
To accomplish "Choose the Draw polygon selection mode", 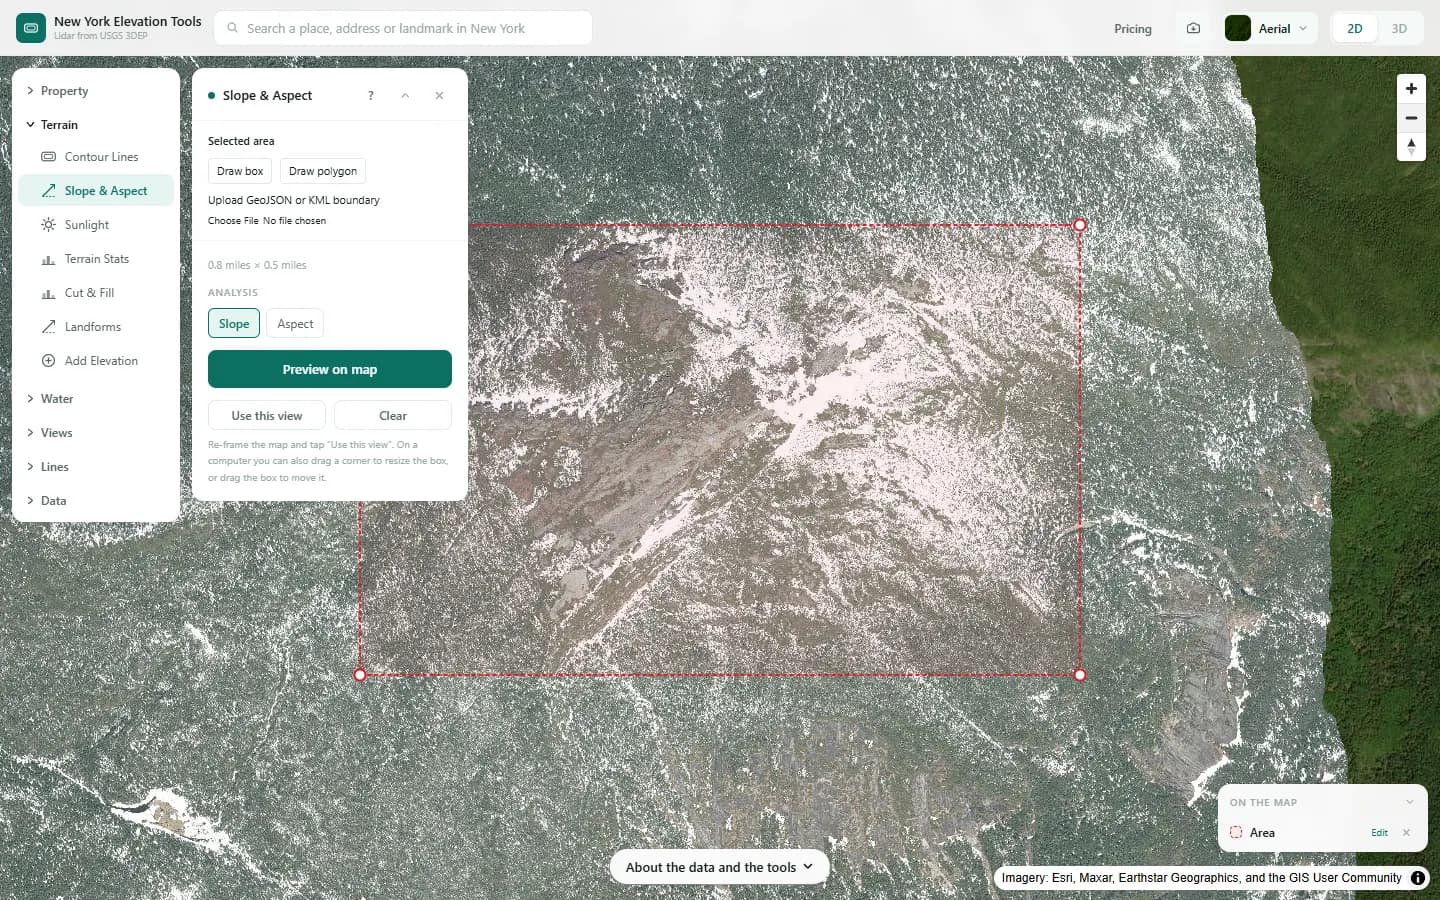I will coord(323,171).
